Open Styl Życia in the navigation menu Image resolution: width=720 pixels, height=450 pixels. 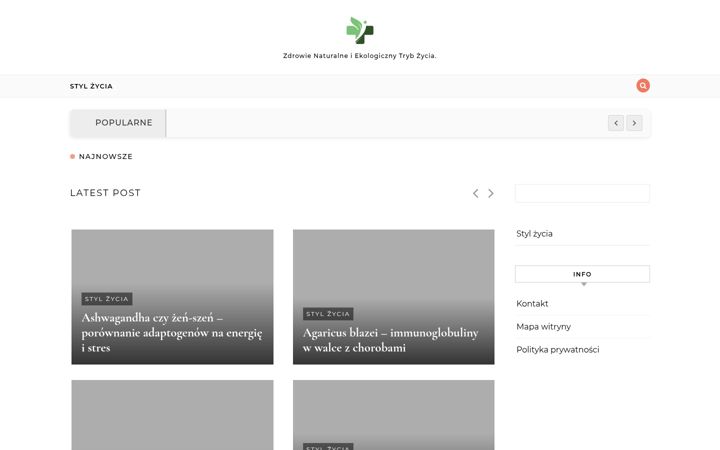point(91,86)
